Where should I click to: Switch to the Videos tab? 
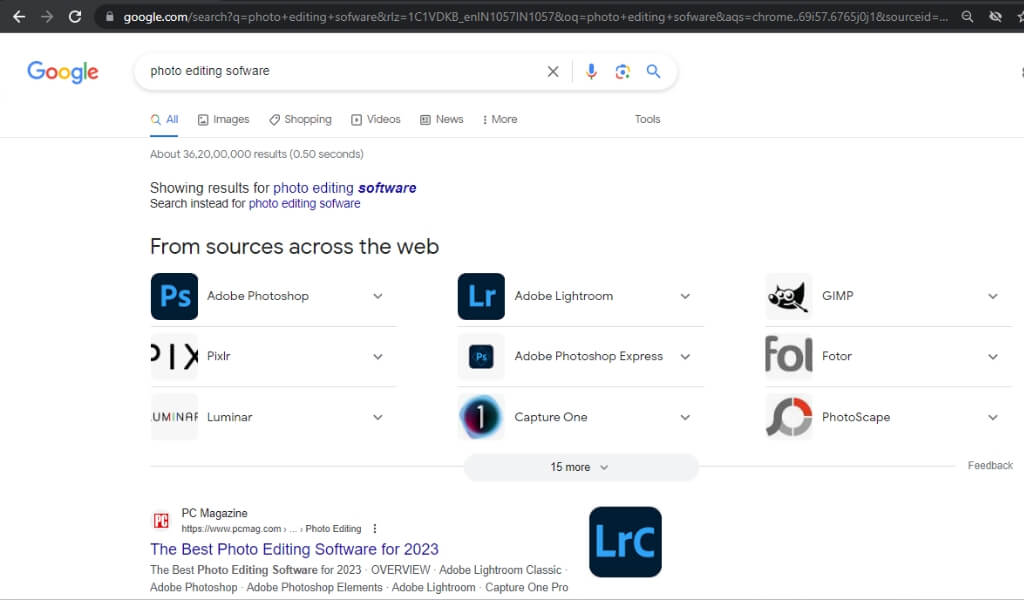coord(376,119)
